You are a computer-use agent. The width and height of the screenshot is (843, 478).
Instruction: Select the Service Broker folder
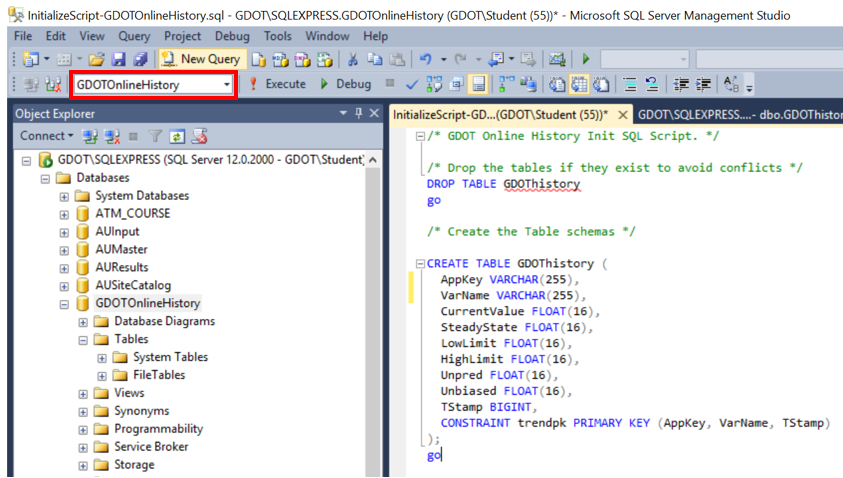click(151, 447)
